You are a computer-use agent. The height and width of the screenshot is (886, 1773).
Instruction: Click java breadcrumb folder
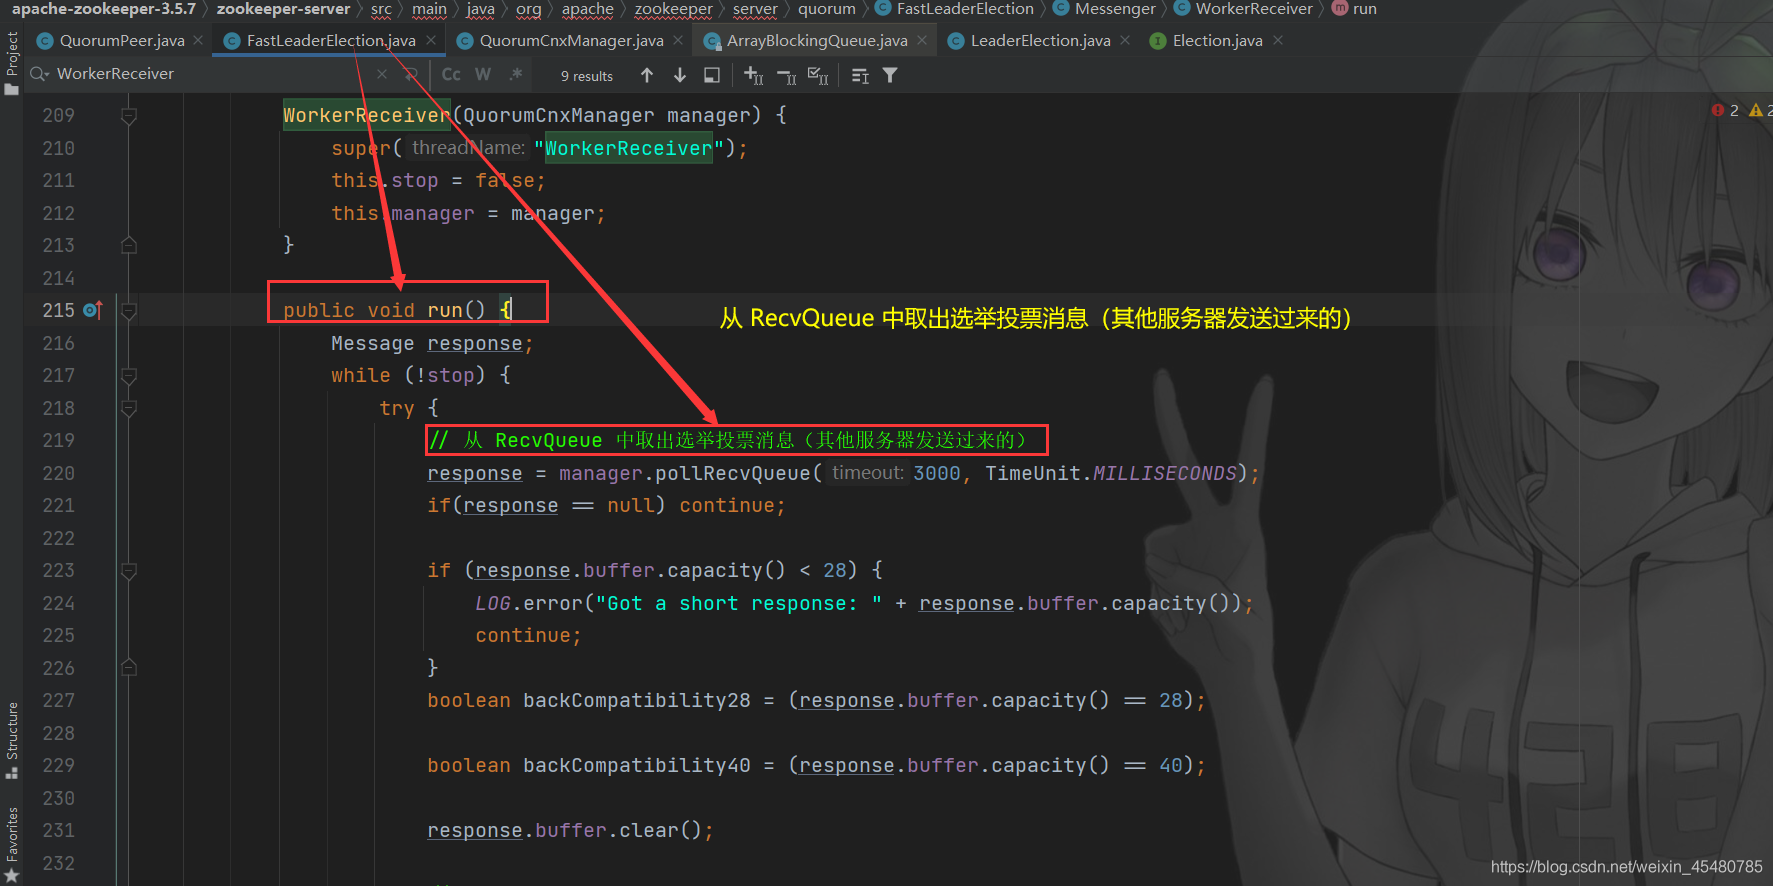point(480,9)
